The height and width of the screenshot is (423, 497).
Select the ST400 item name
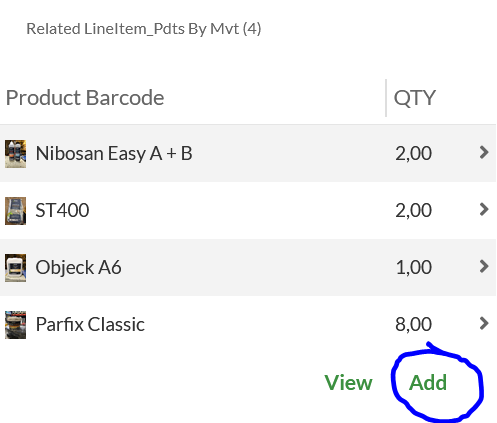click(62, 210)
